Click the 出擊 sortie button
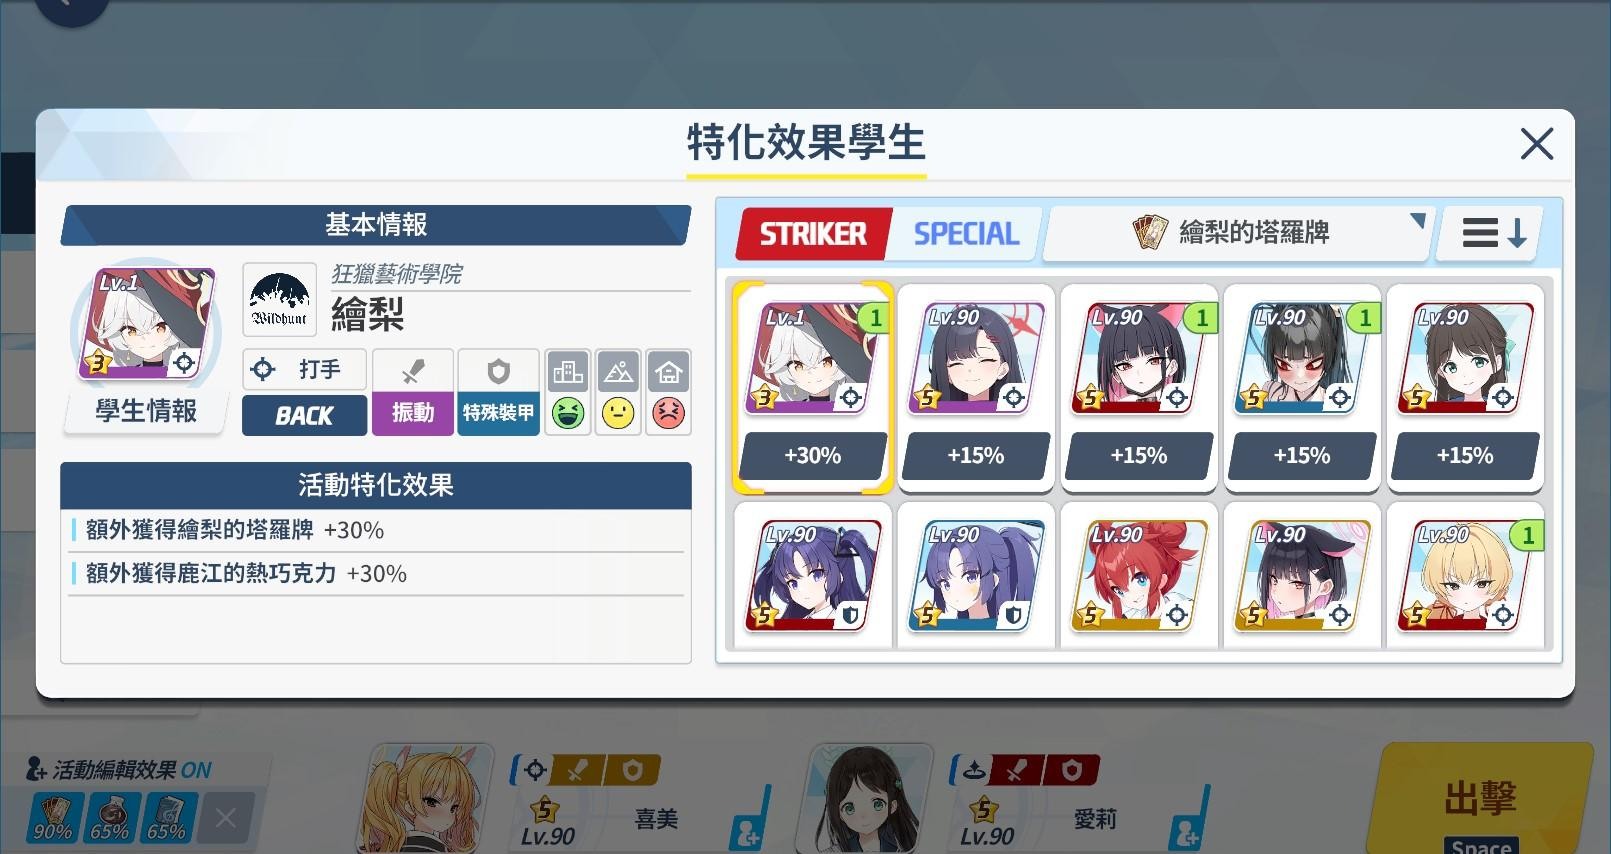 [x=1481, y=799]
